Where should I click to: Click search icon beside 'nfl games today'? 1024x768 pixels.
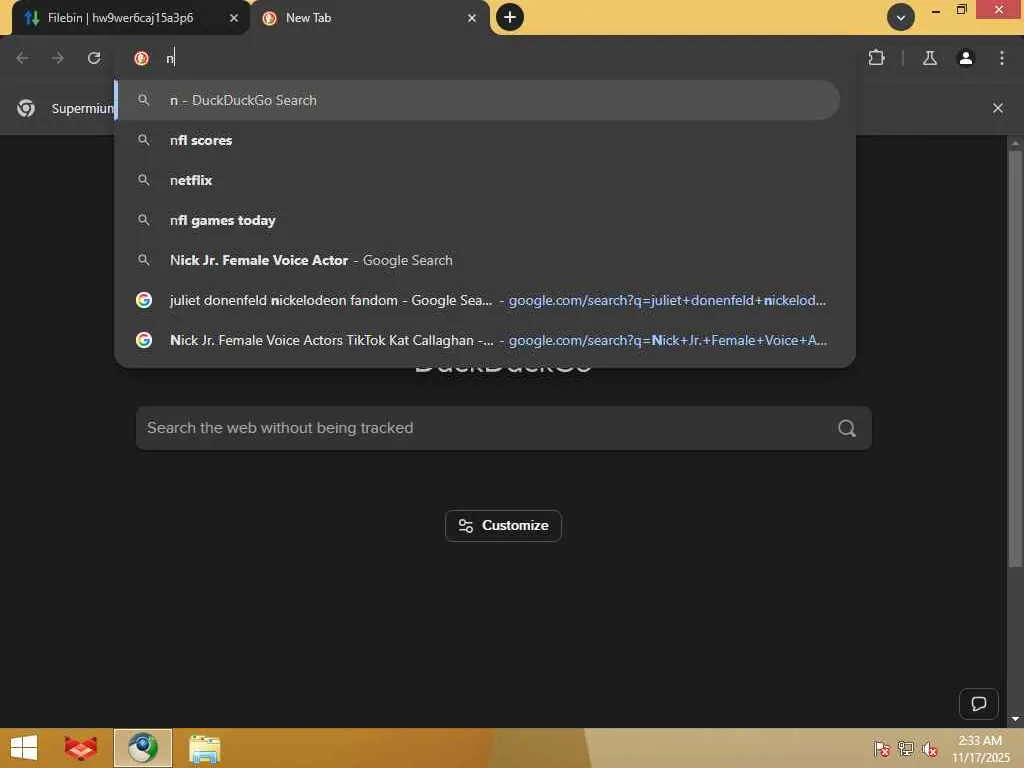tap(144, 220)
